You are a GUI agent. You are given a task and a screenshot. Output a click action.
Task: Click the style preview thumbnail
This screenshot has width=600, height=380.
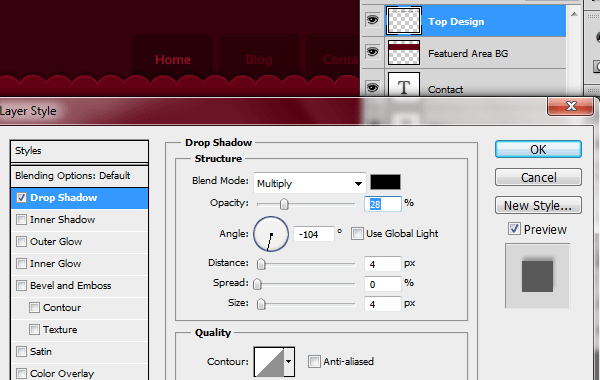pyautogui.click(x=538, y=276)
